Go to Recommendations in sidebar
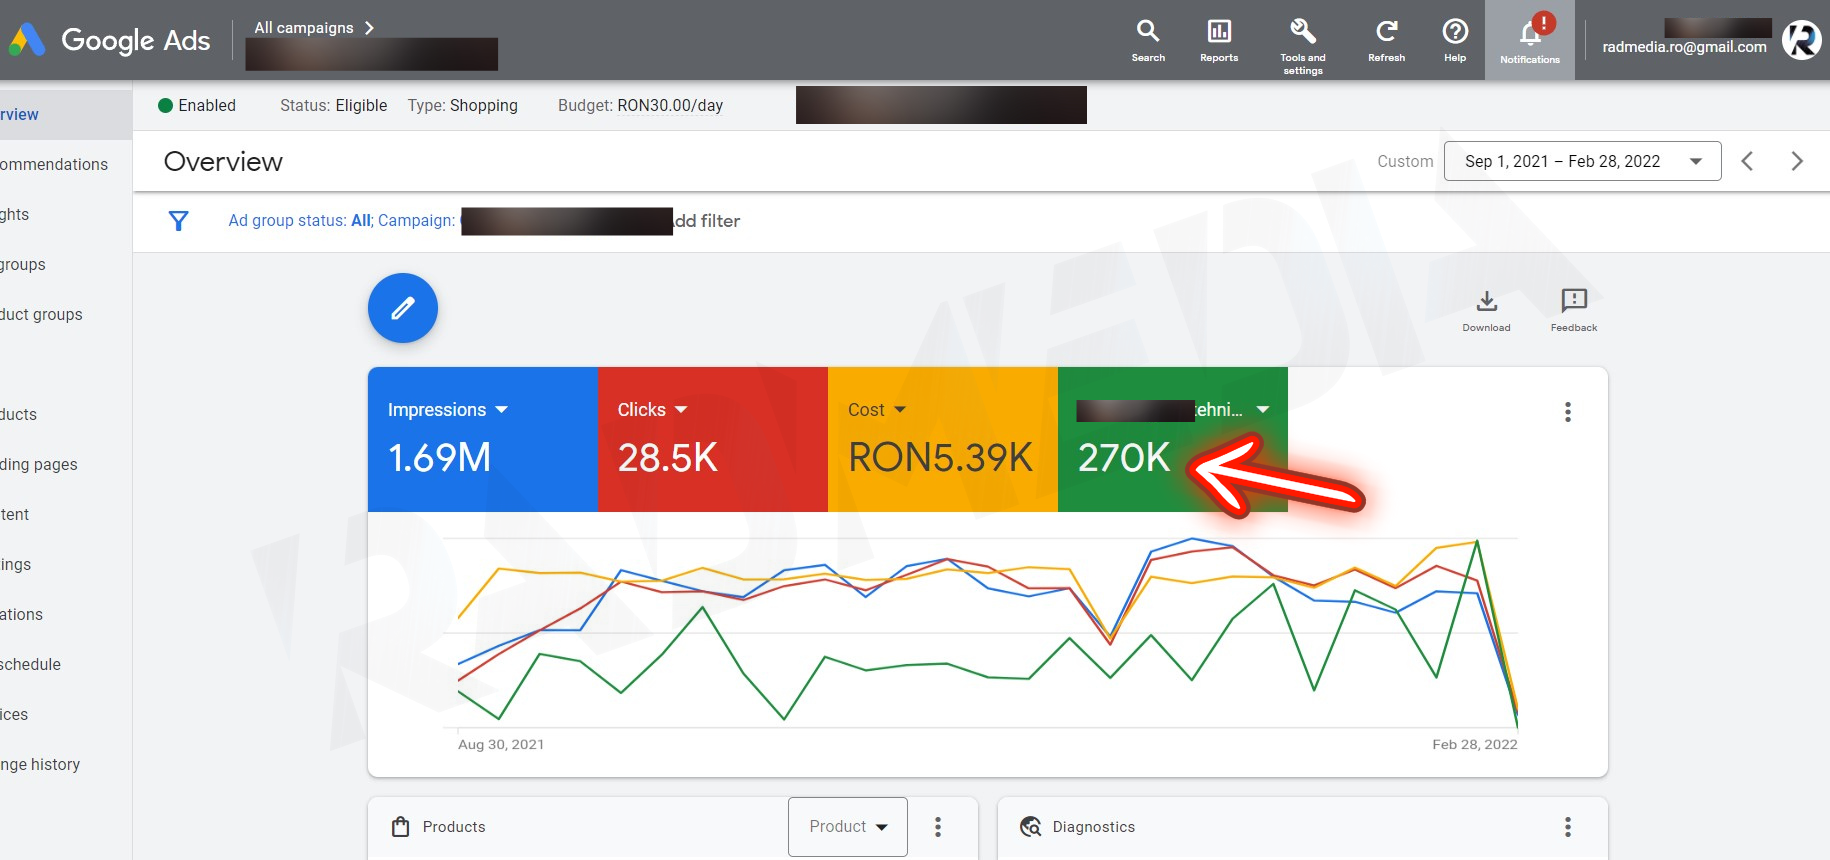This screenshot has width=1830, height=860. coord(54,164)
